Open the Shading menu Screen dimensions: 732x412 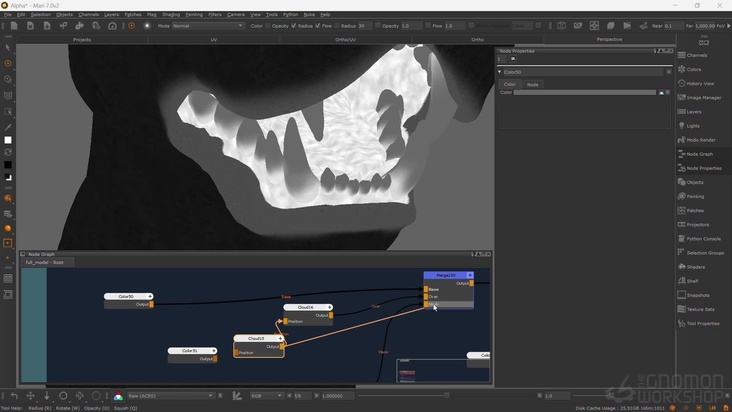(x=171, y=14)
